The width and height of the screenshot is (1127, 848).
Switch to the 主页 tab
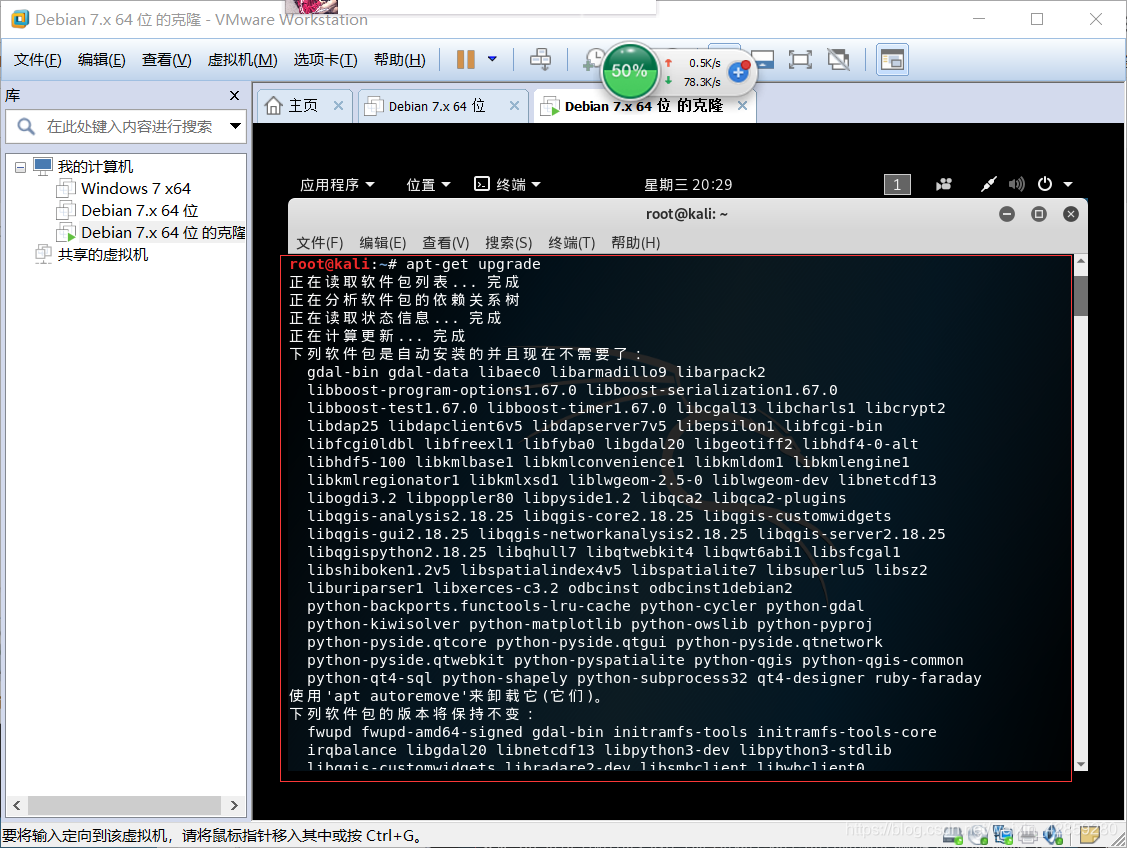(303, 106)
